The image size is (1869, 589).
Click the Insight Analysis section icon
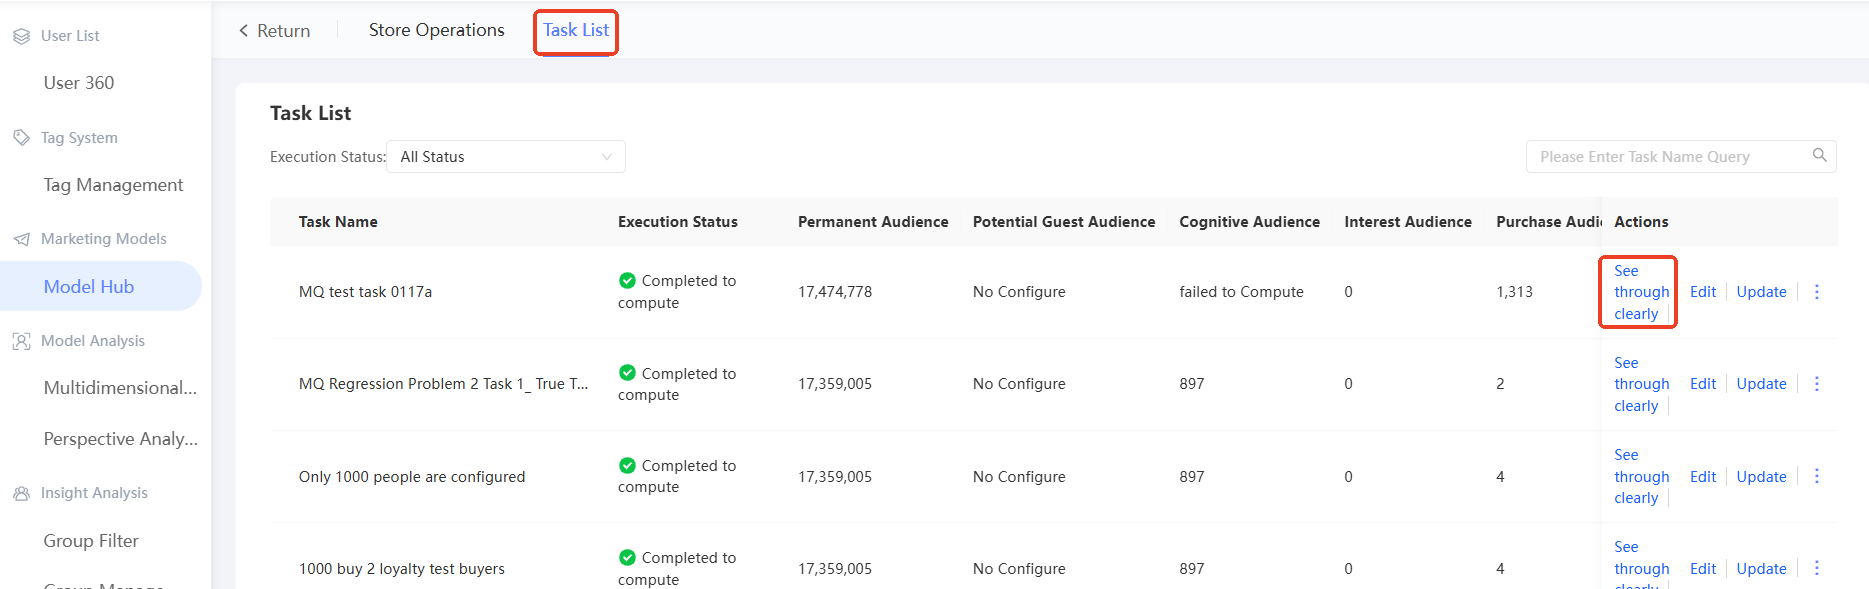21,493
